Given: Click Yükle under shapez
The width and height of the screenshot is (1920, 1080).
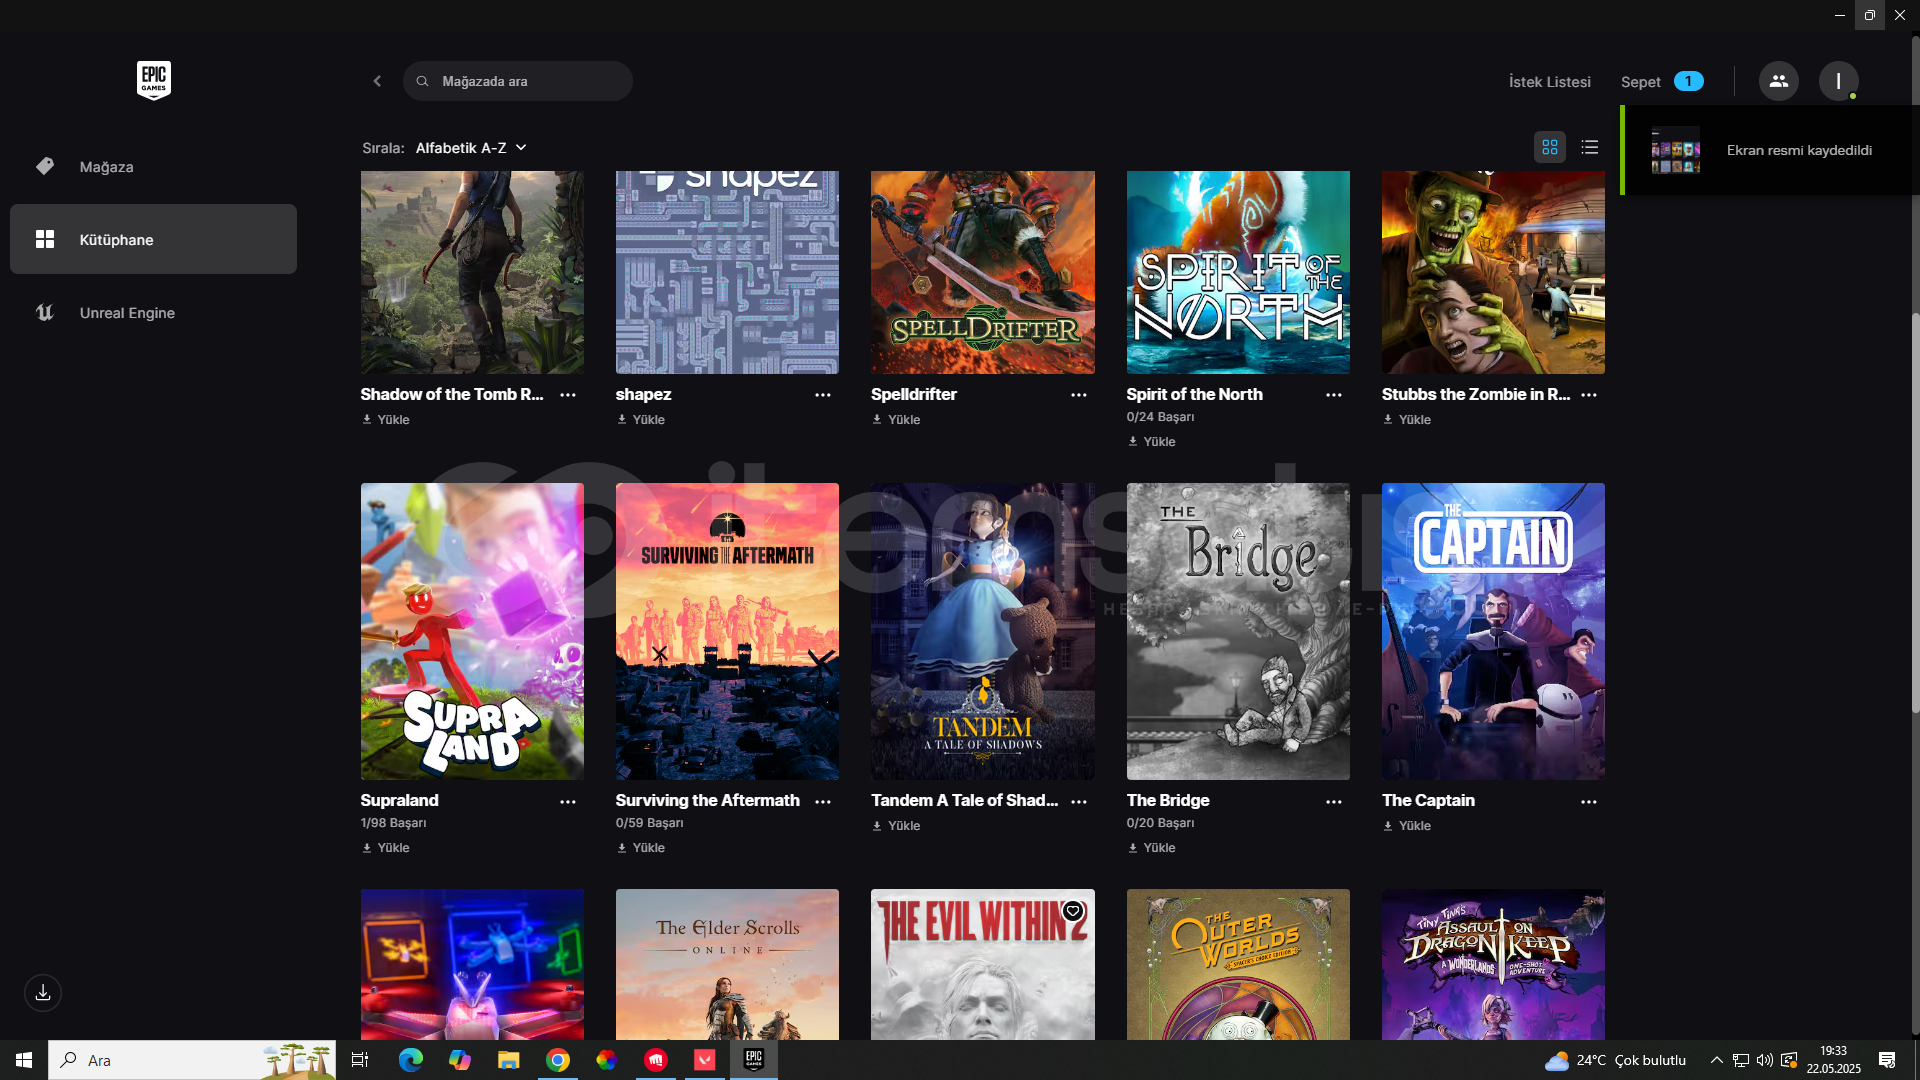Looking at the screenshot, I should (x=641, y=420).
